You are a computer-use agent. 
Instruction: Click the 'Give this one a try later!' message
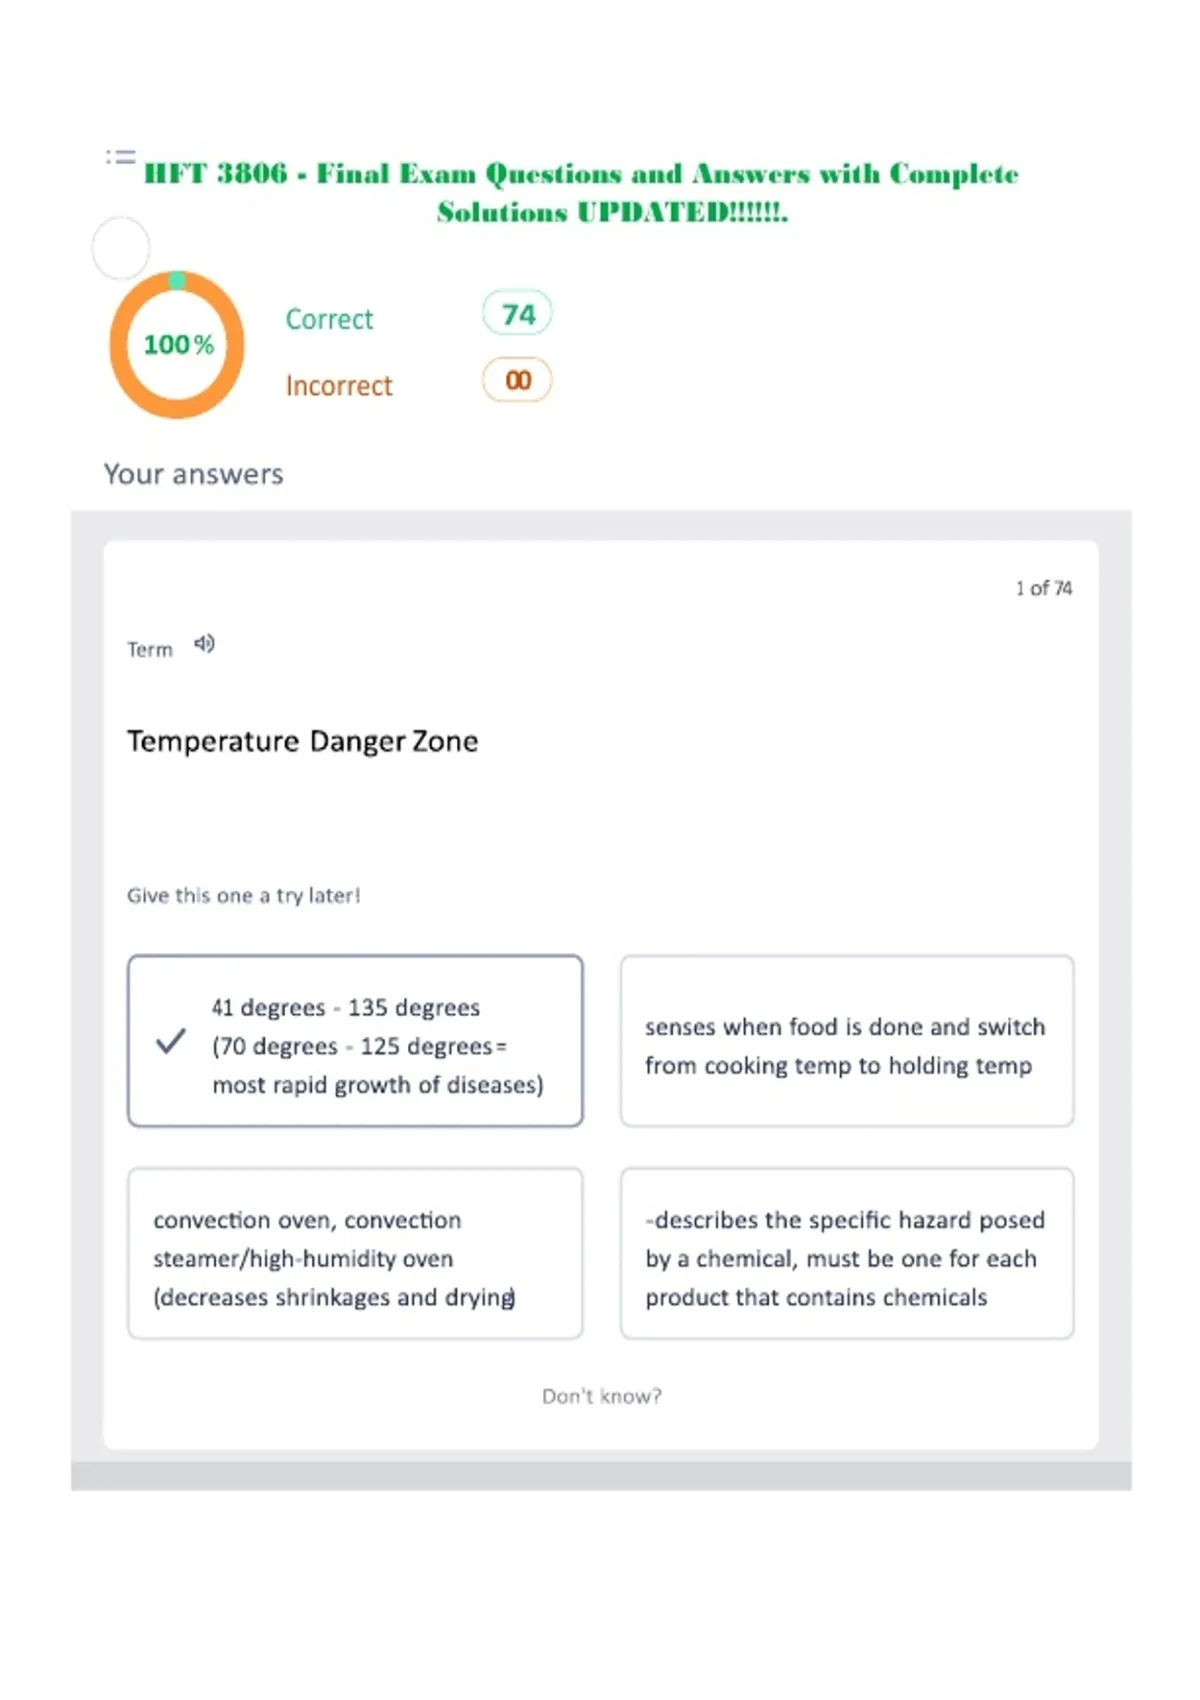[x=243, y=896]
